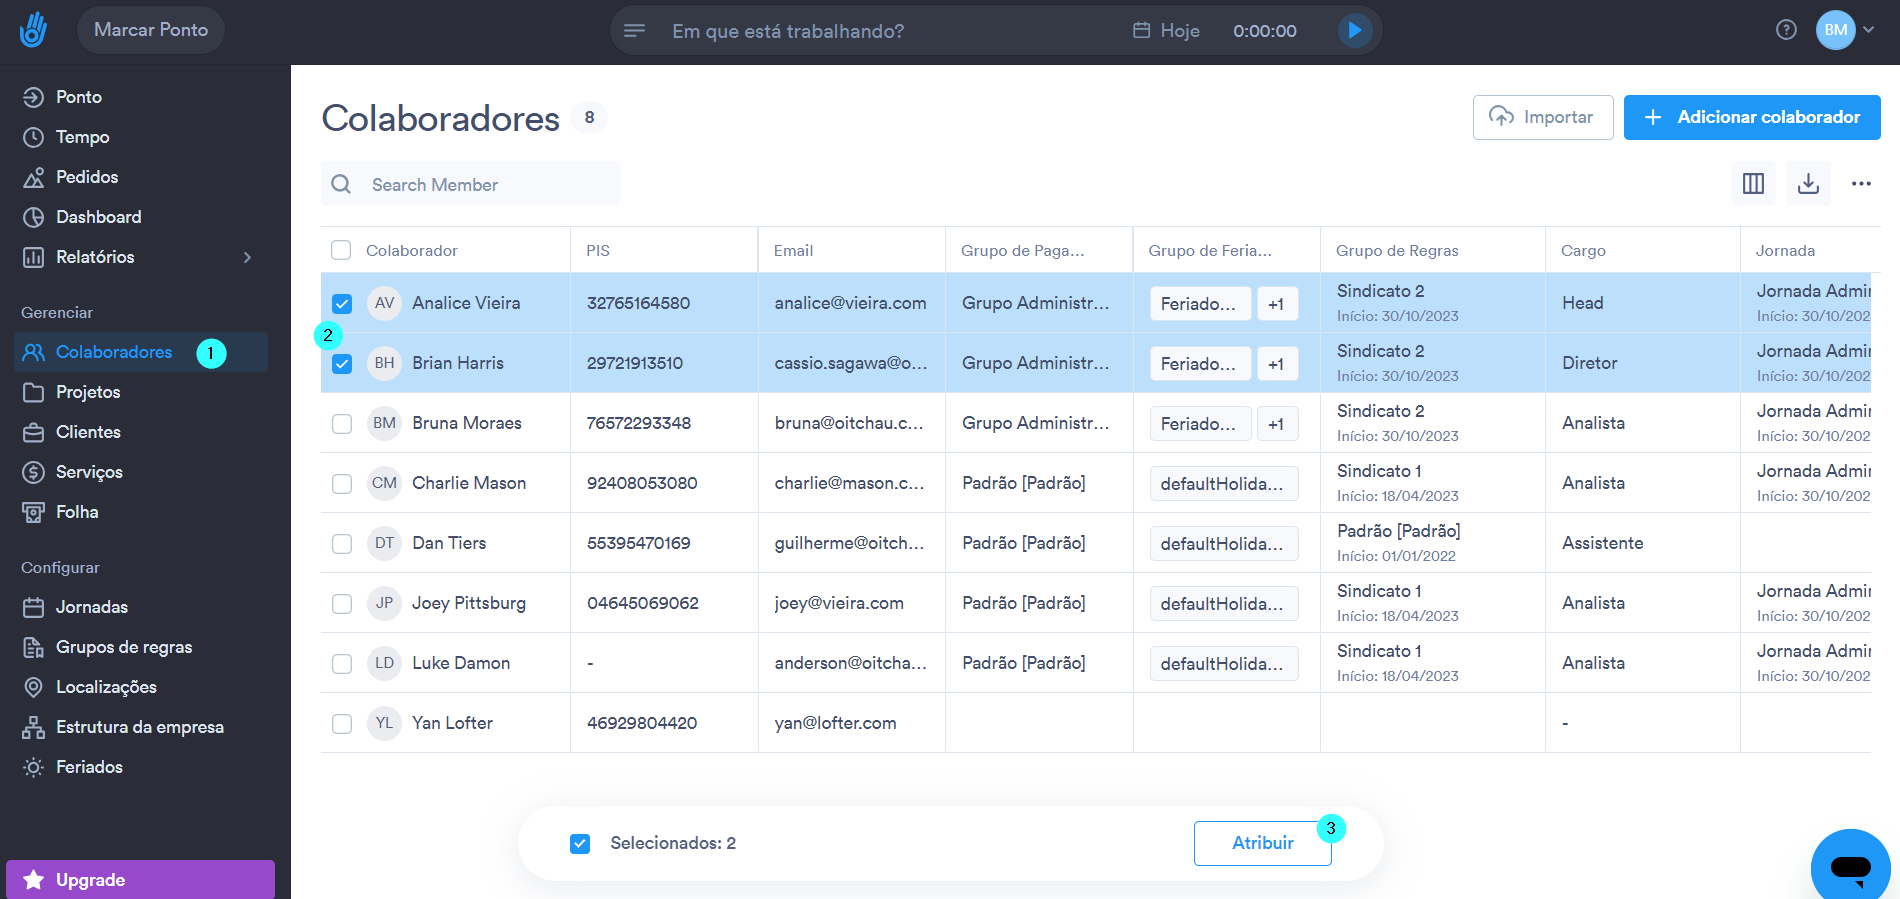
Task: Click the Search Member field
Action: [x=471, y=184]
